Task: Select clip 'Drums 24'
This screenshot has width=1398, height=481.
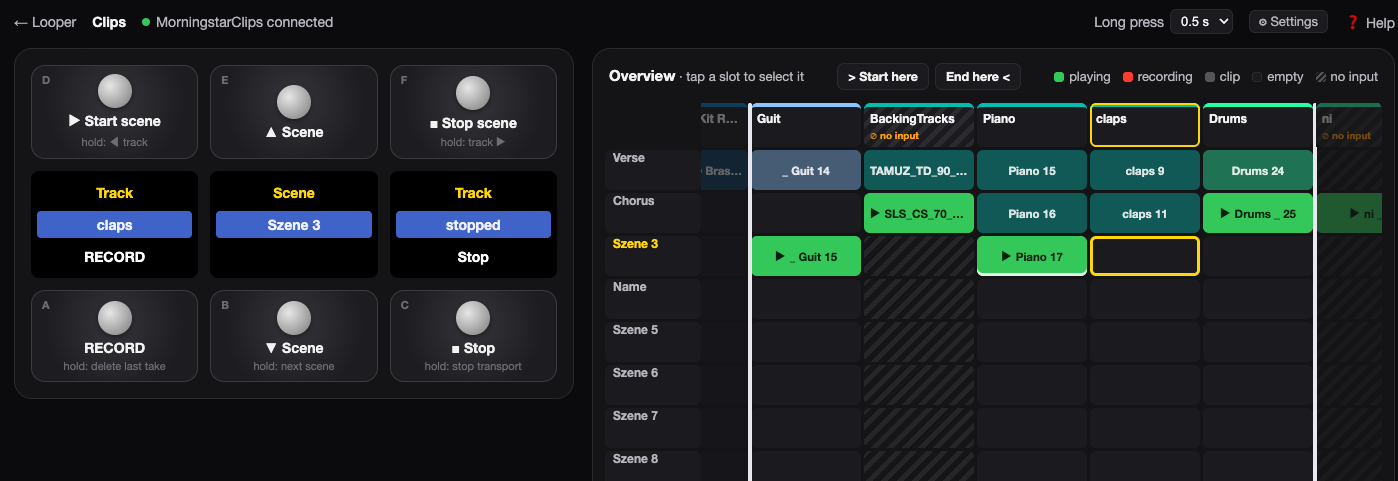Action: coord(1258,170)
